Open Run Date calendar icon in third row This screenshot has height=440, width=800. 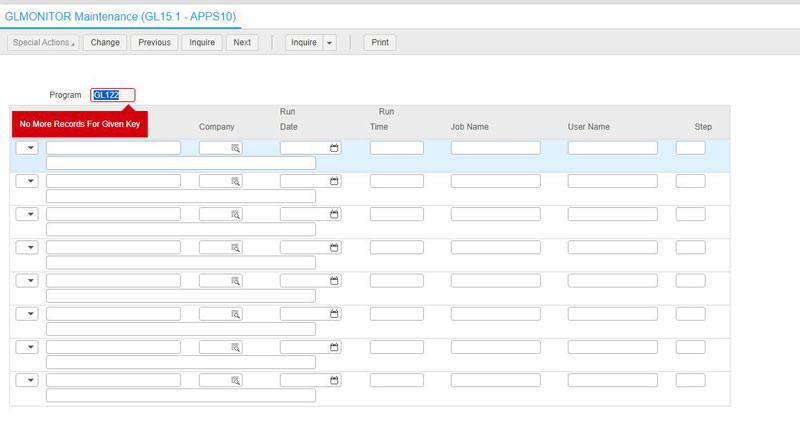(x=334, y=214)
